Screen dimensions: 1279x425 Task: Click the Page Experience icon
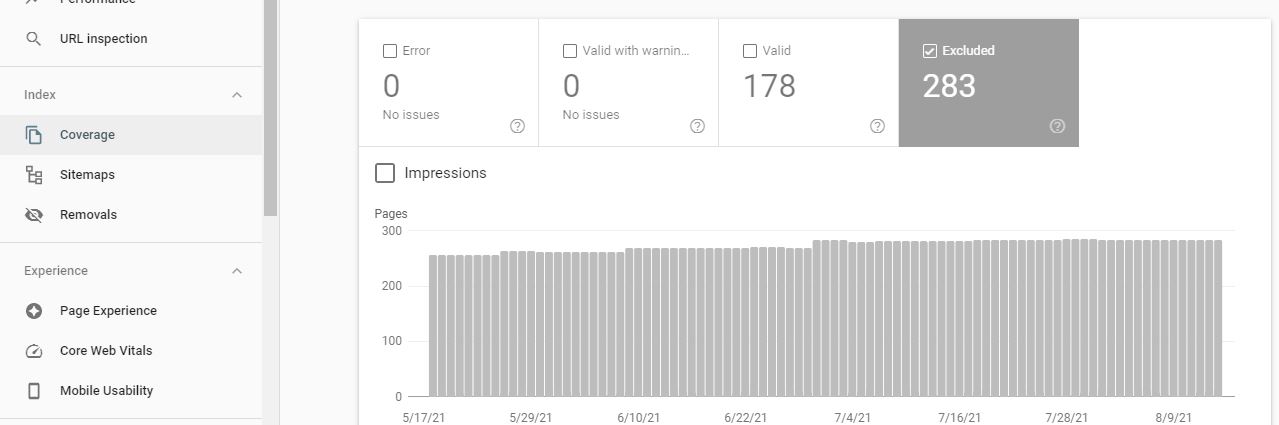click(x=34, y=311)
